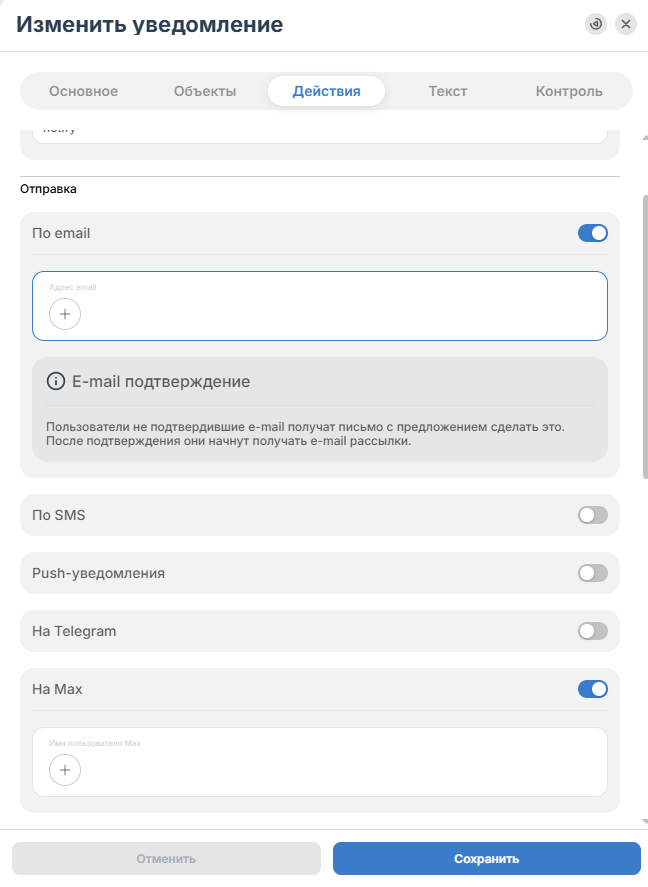
Task: Close the Изменить уведомление dialog
Action: pos(626,24)
